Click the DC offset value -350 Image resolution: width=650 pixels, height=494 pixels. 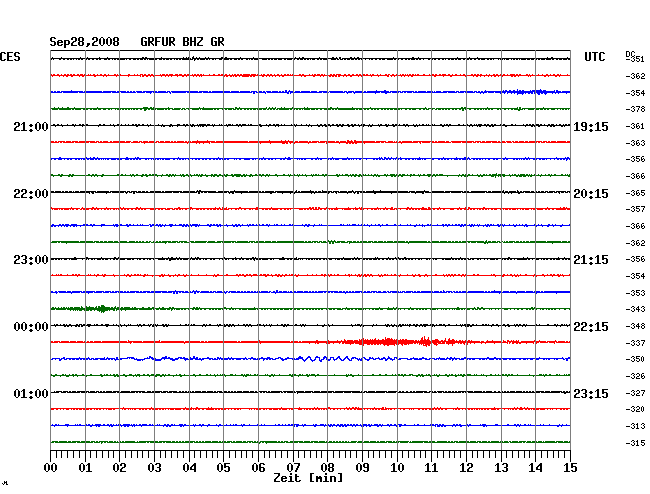coord(635,359)
